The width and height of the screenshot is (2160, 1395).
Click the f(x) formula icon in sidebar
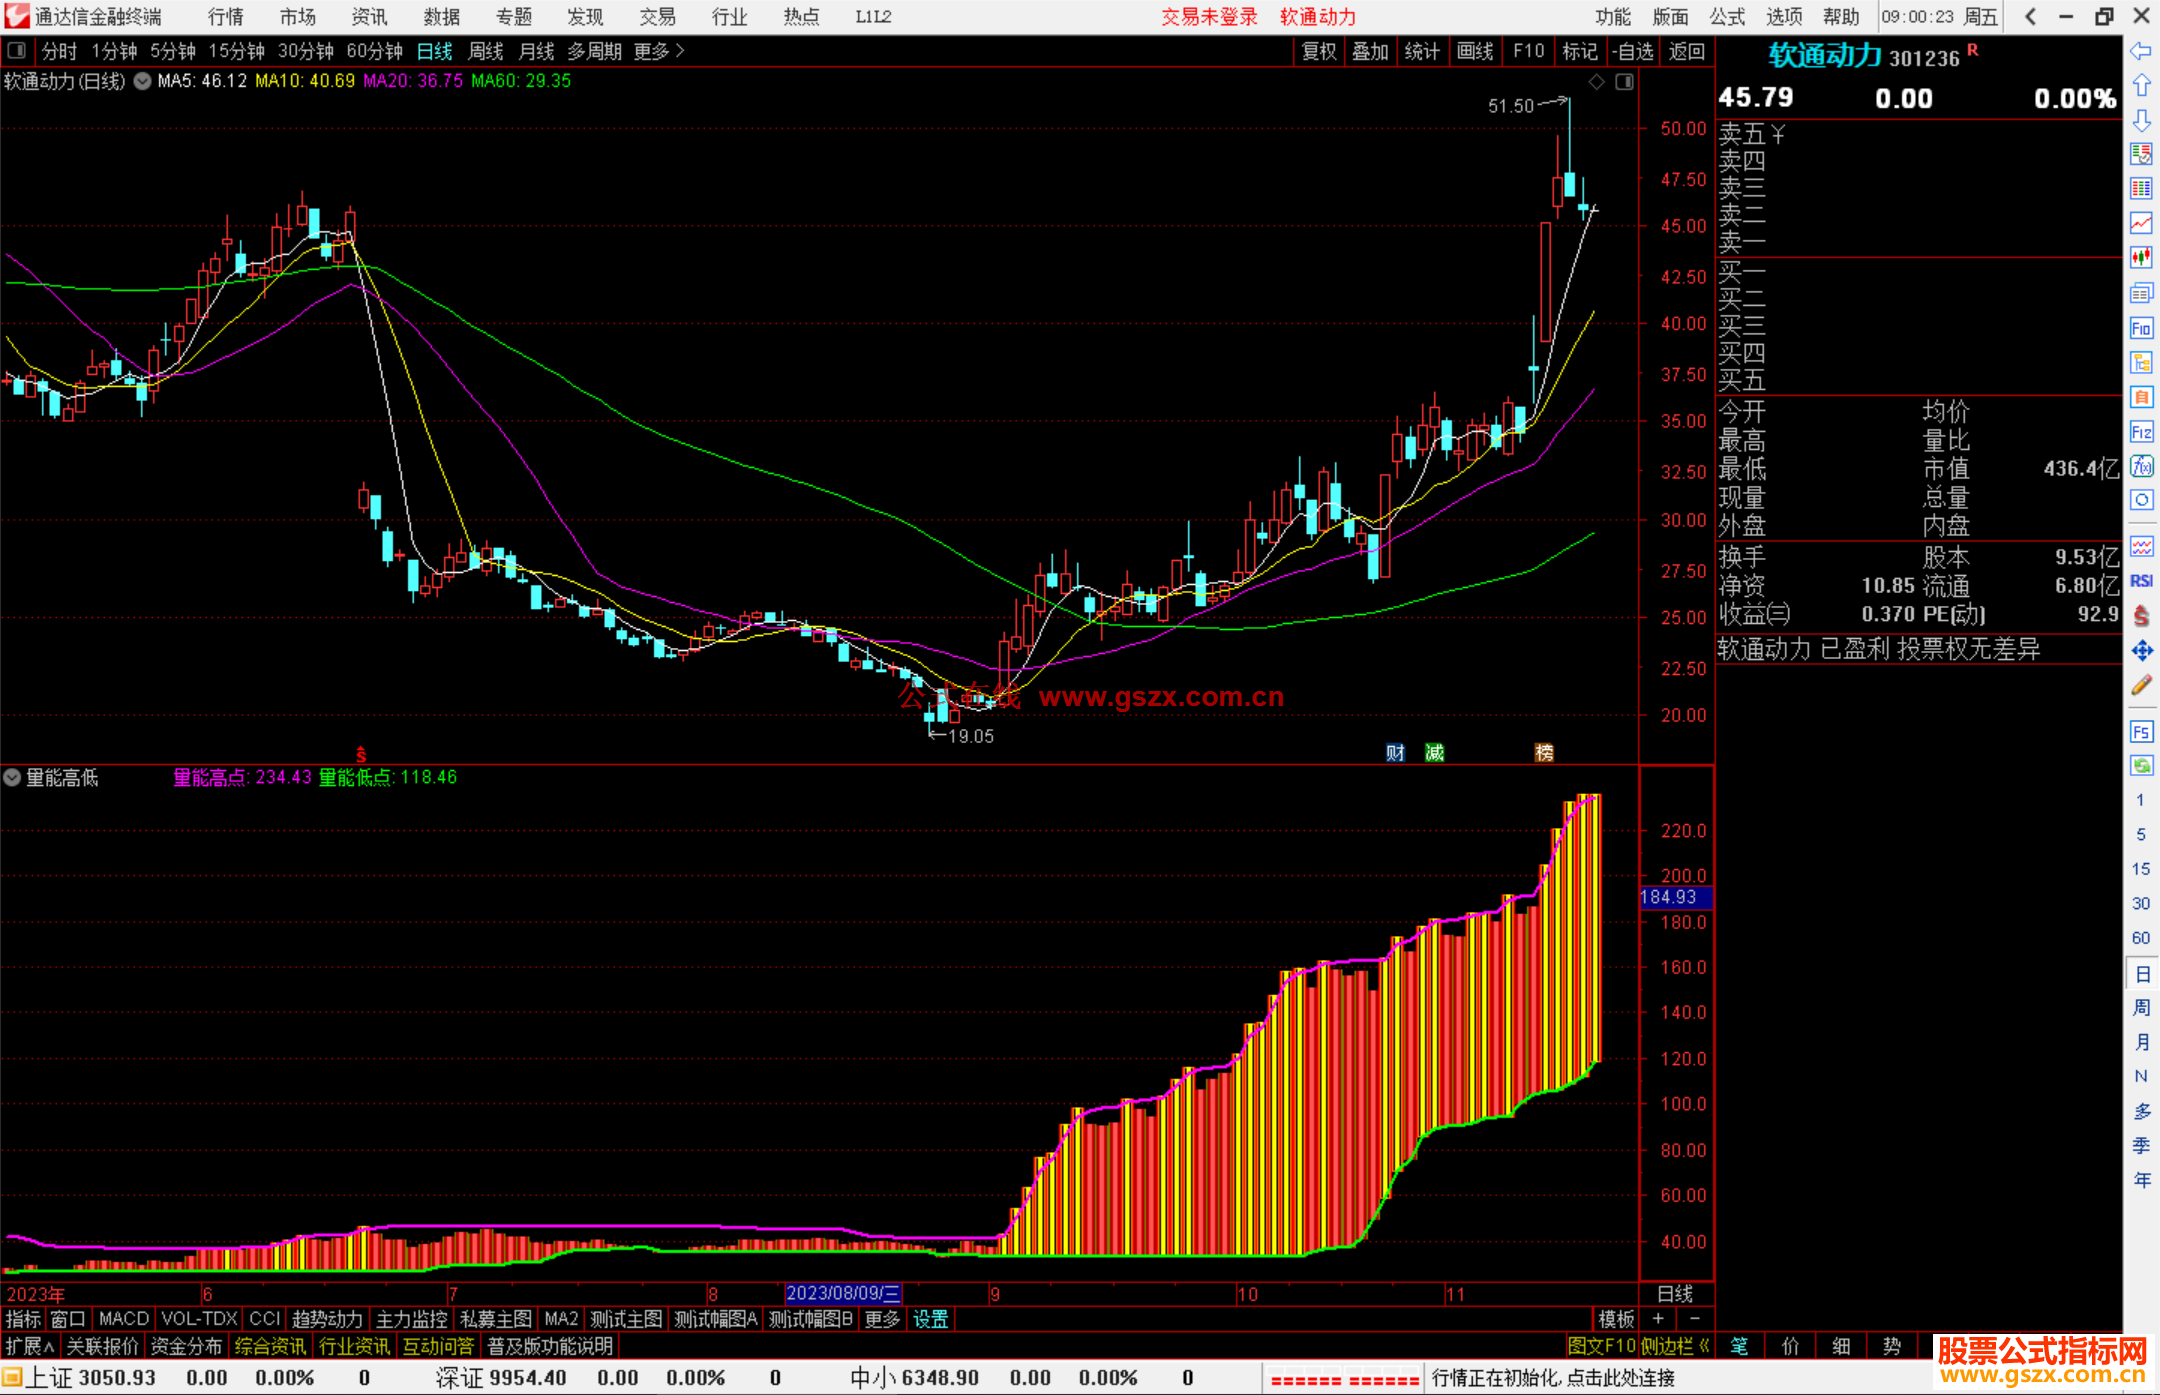pyautogui.click(x=2141, y=466)
